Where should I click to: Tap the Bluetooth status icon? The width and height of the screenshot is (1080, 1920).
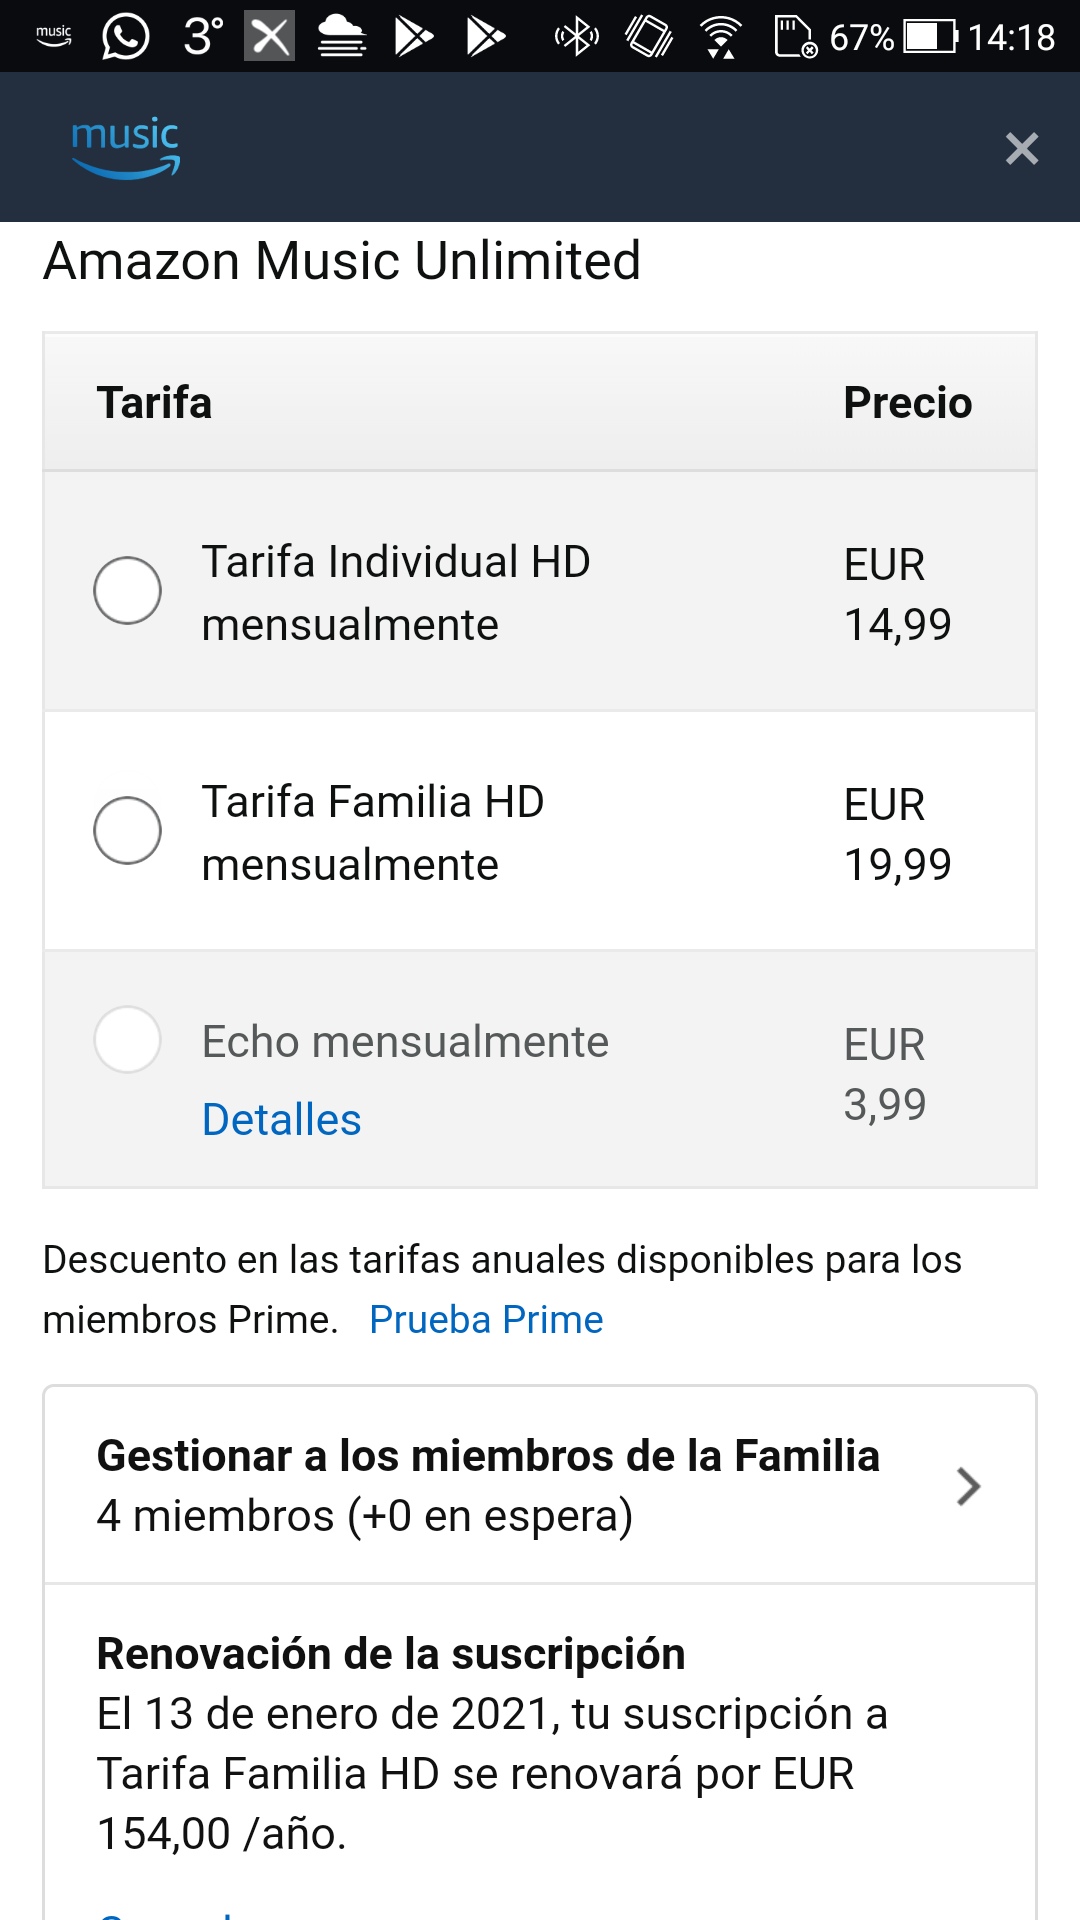[x=577, y=37]
